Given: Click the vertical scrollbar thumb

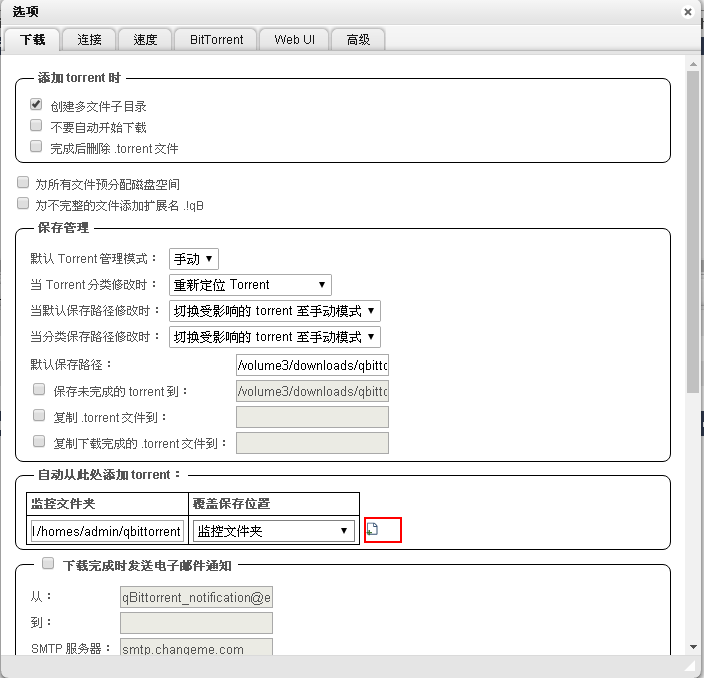Looking at the screenshot, I should tap(693, 232).
